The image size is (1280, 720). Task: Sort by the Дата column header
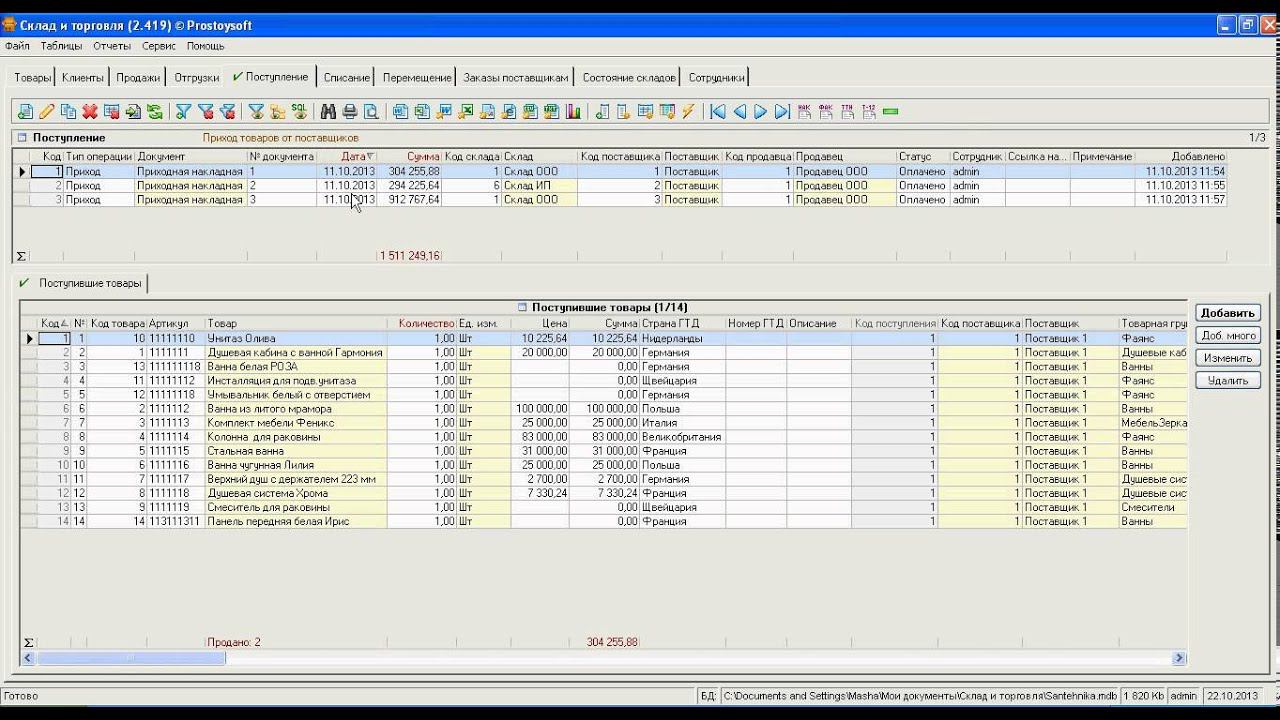349,157
